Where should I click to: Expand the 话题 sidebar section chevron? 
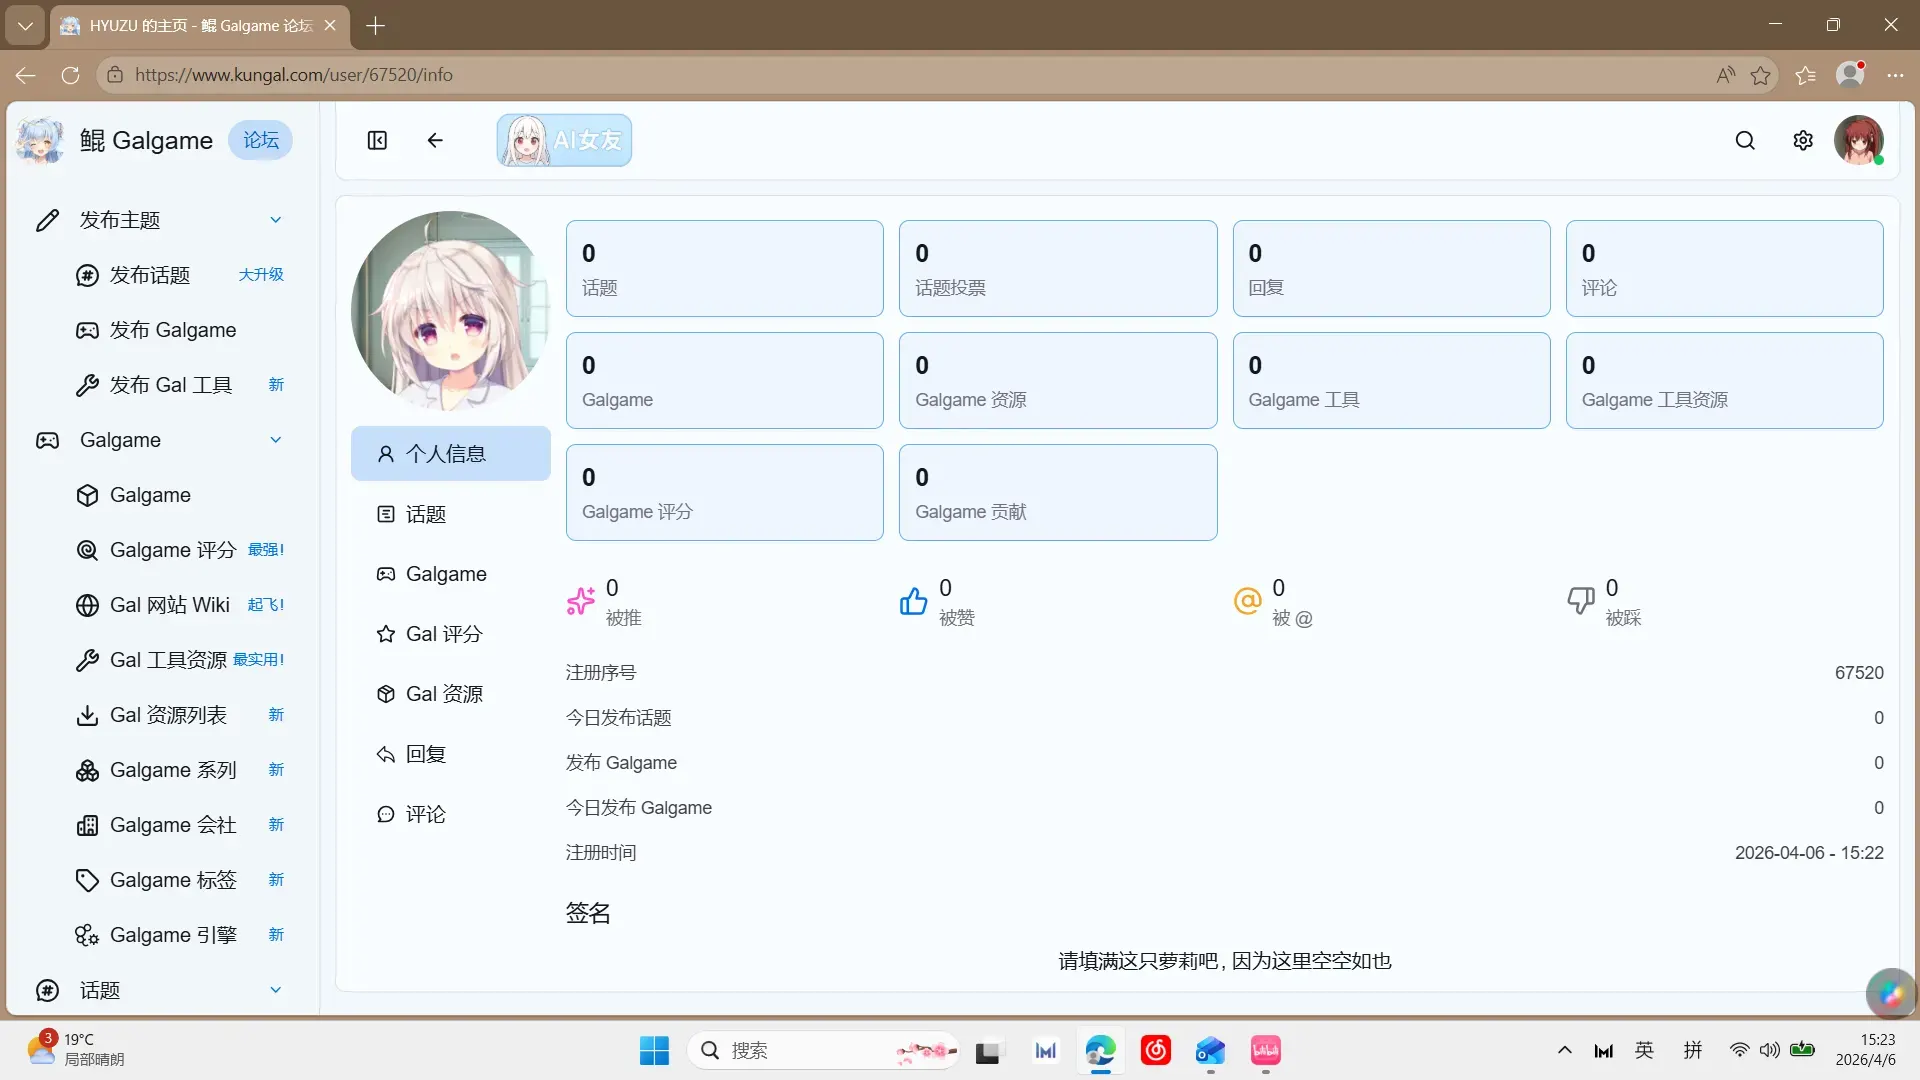point(276,990)
